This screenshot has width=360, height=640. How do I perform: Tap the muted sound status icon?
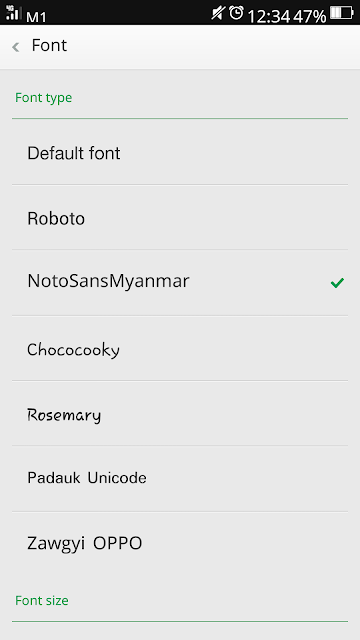[x=218, y=13]
